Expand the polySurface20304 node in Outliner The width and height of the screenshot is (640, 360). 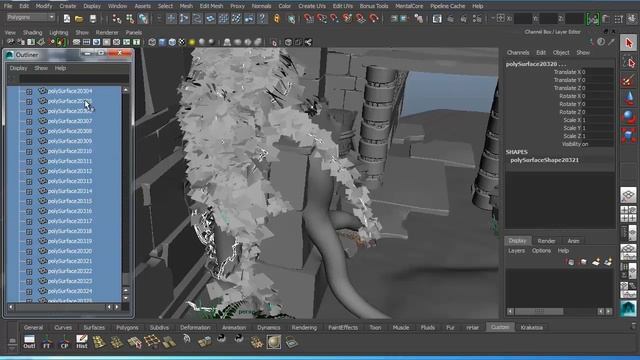(x=29, y=91)
